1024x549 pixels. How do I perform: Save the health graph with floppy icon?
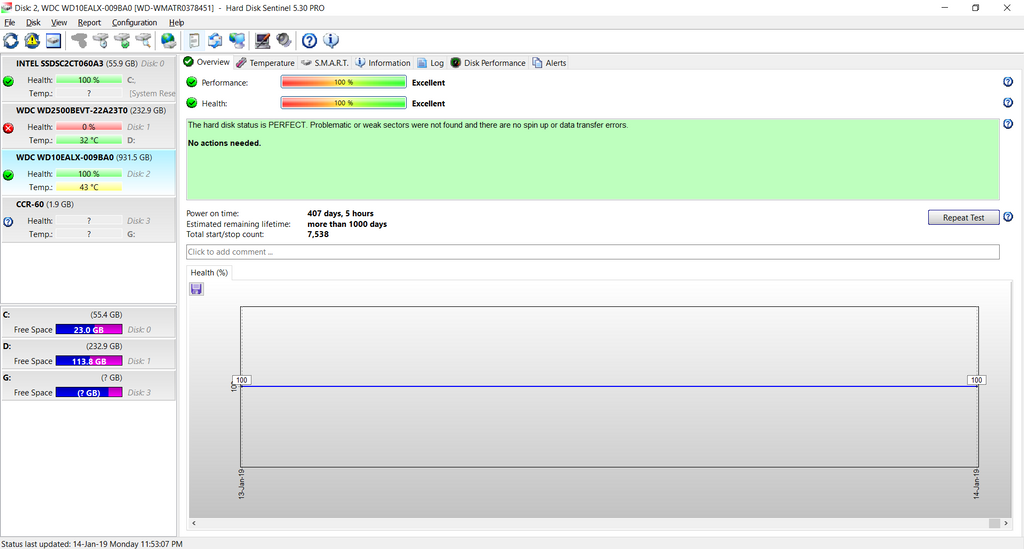(x=196, y=289)
